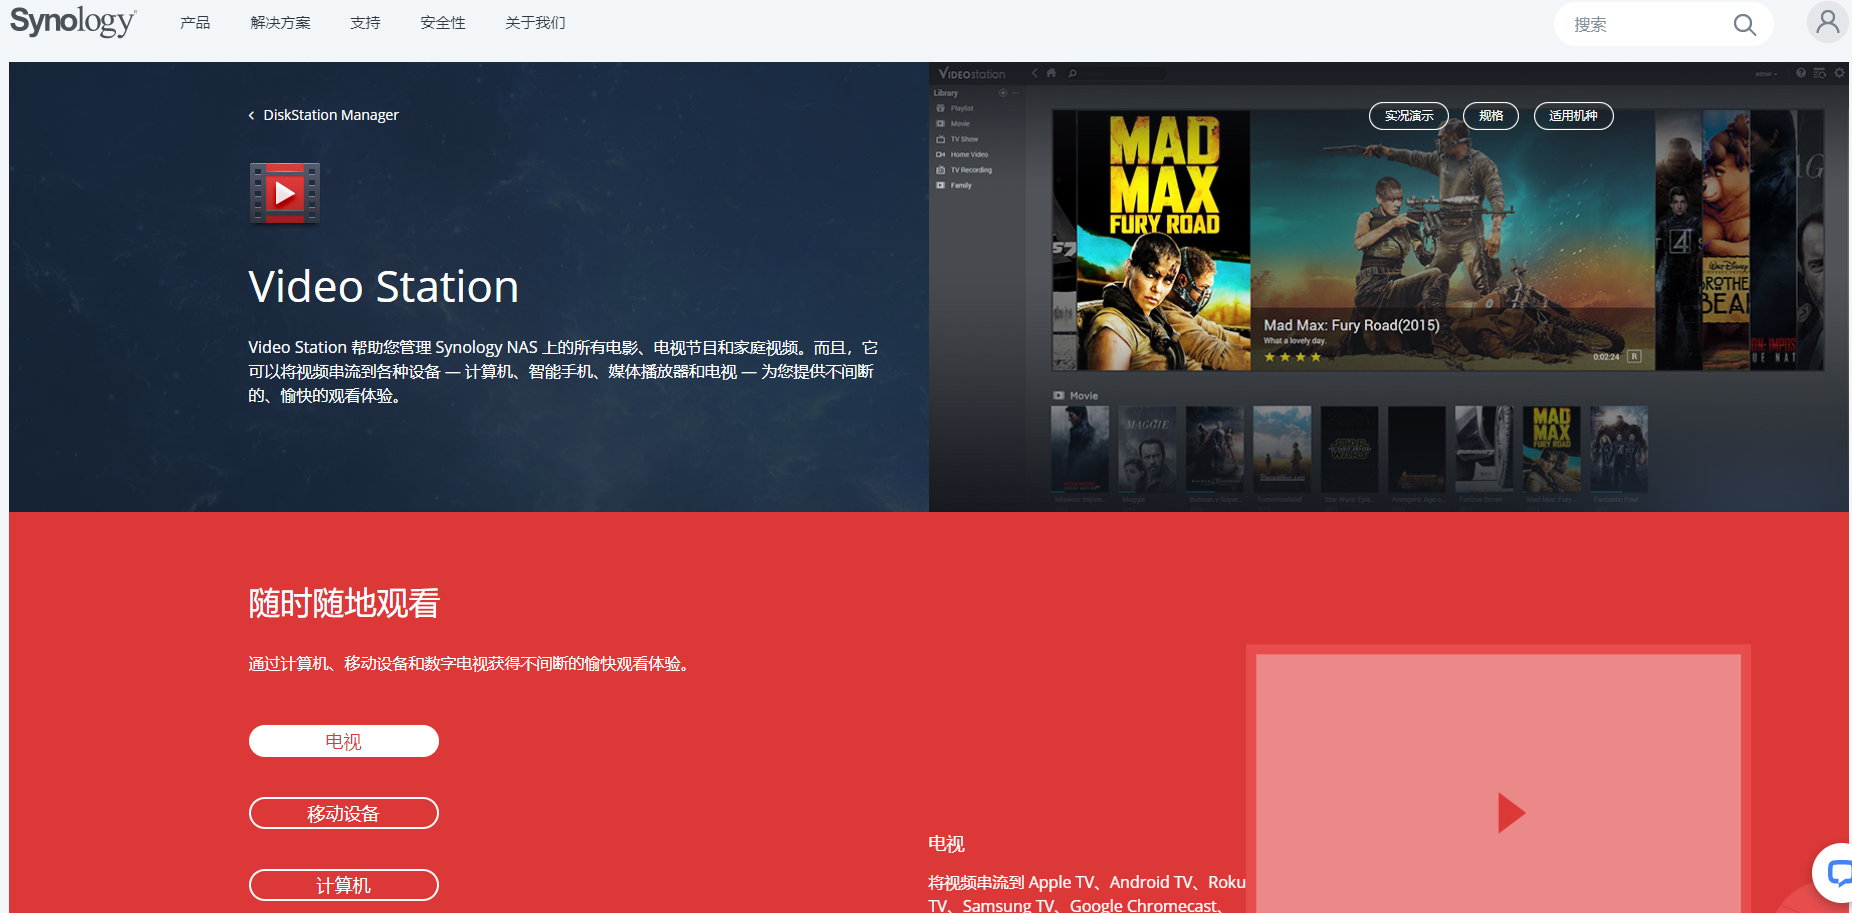
Task: Go back to DiskStation Manager link
Action: [330, 116]
